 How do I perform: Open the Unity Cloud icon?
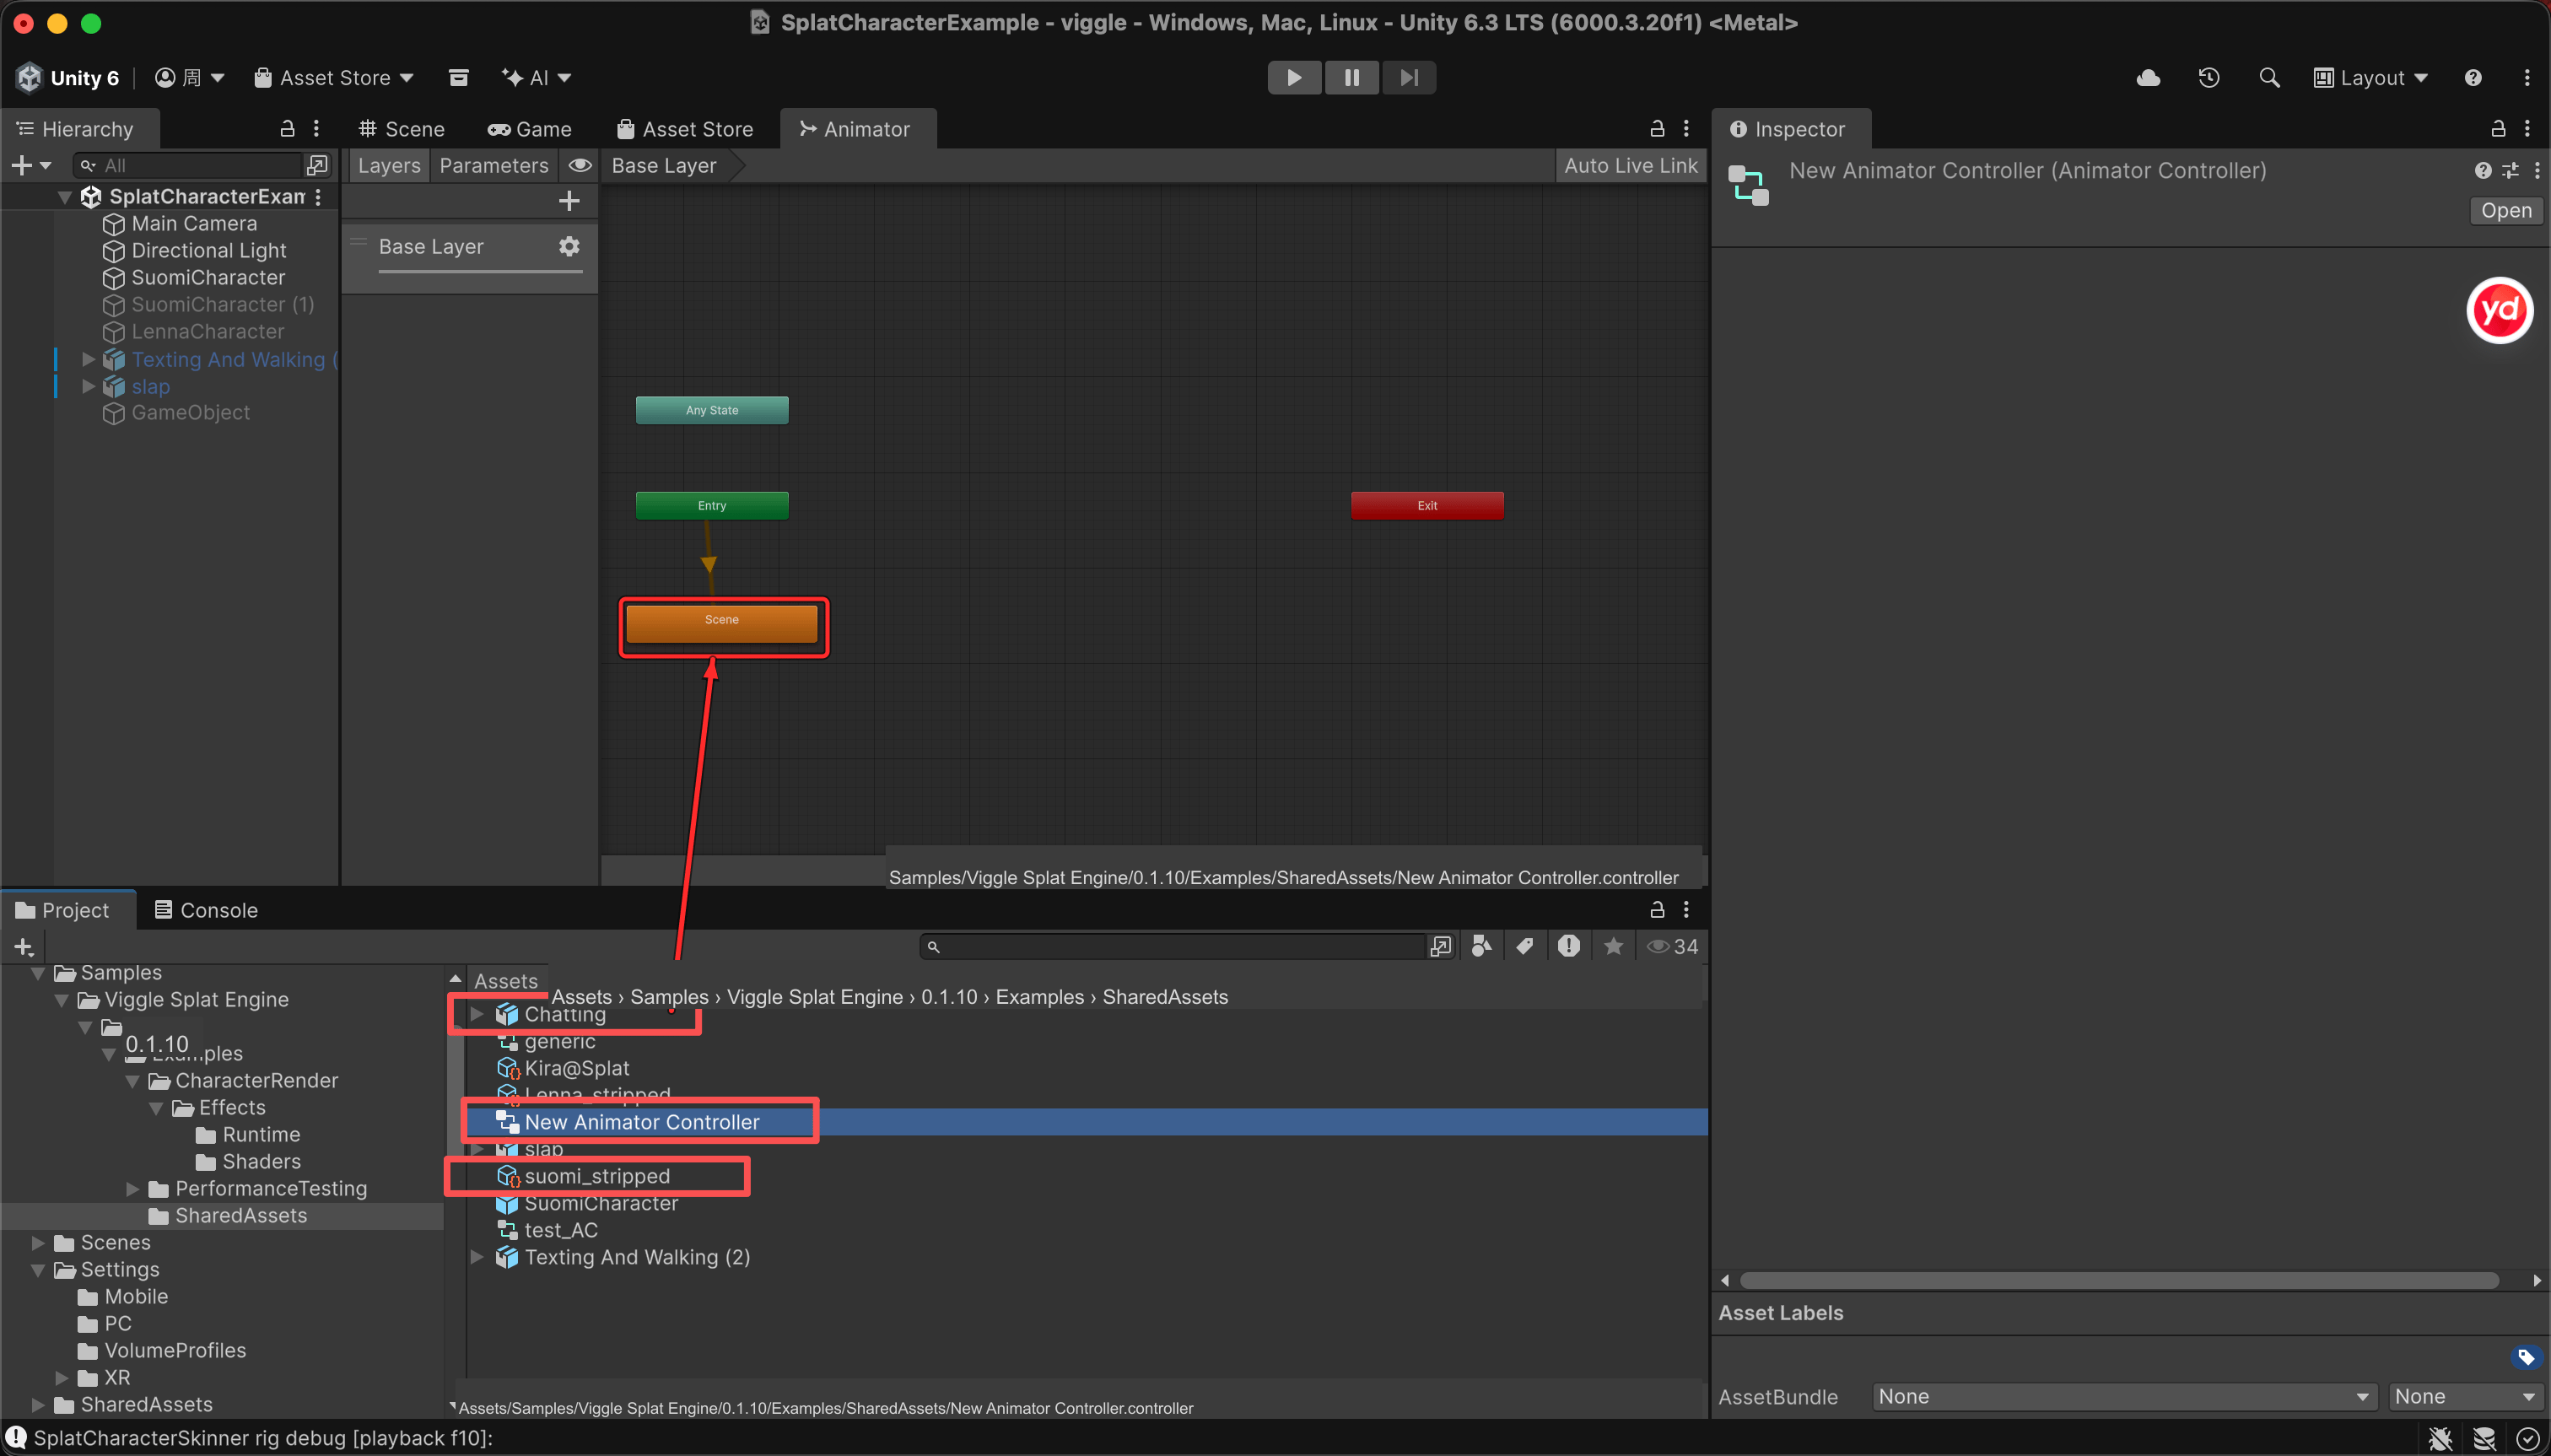point(2148,78)
